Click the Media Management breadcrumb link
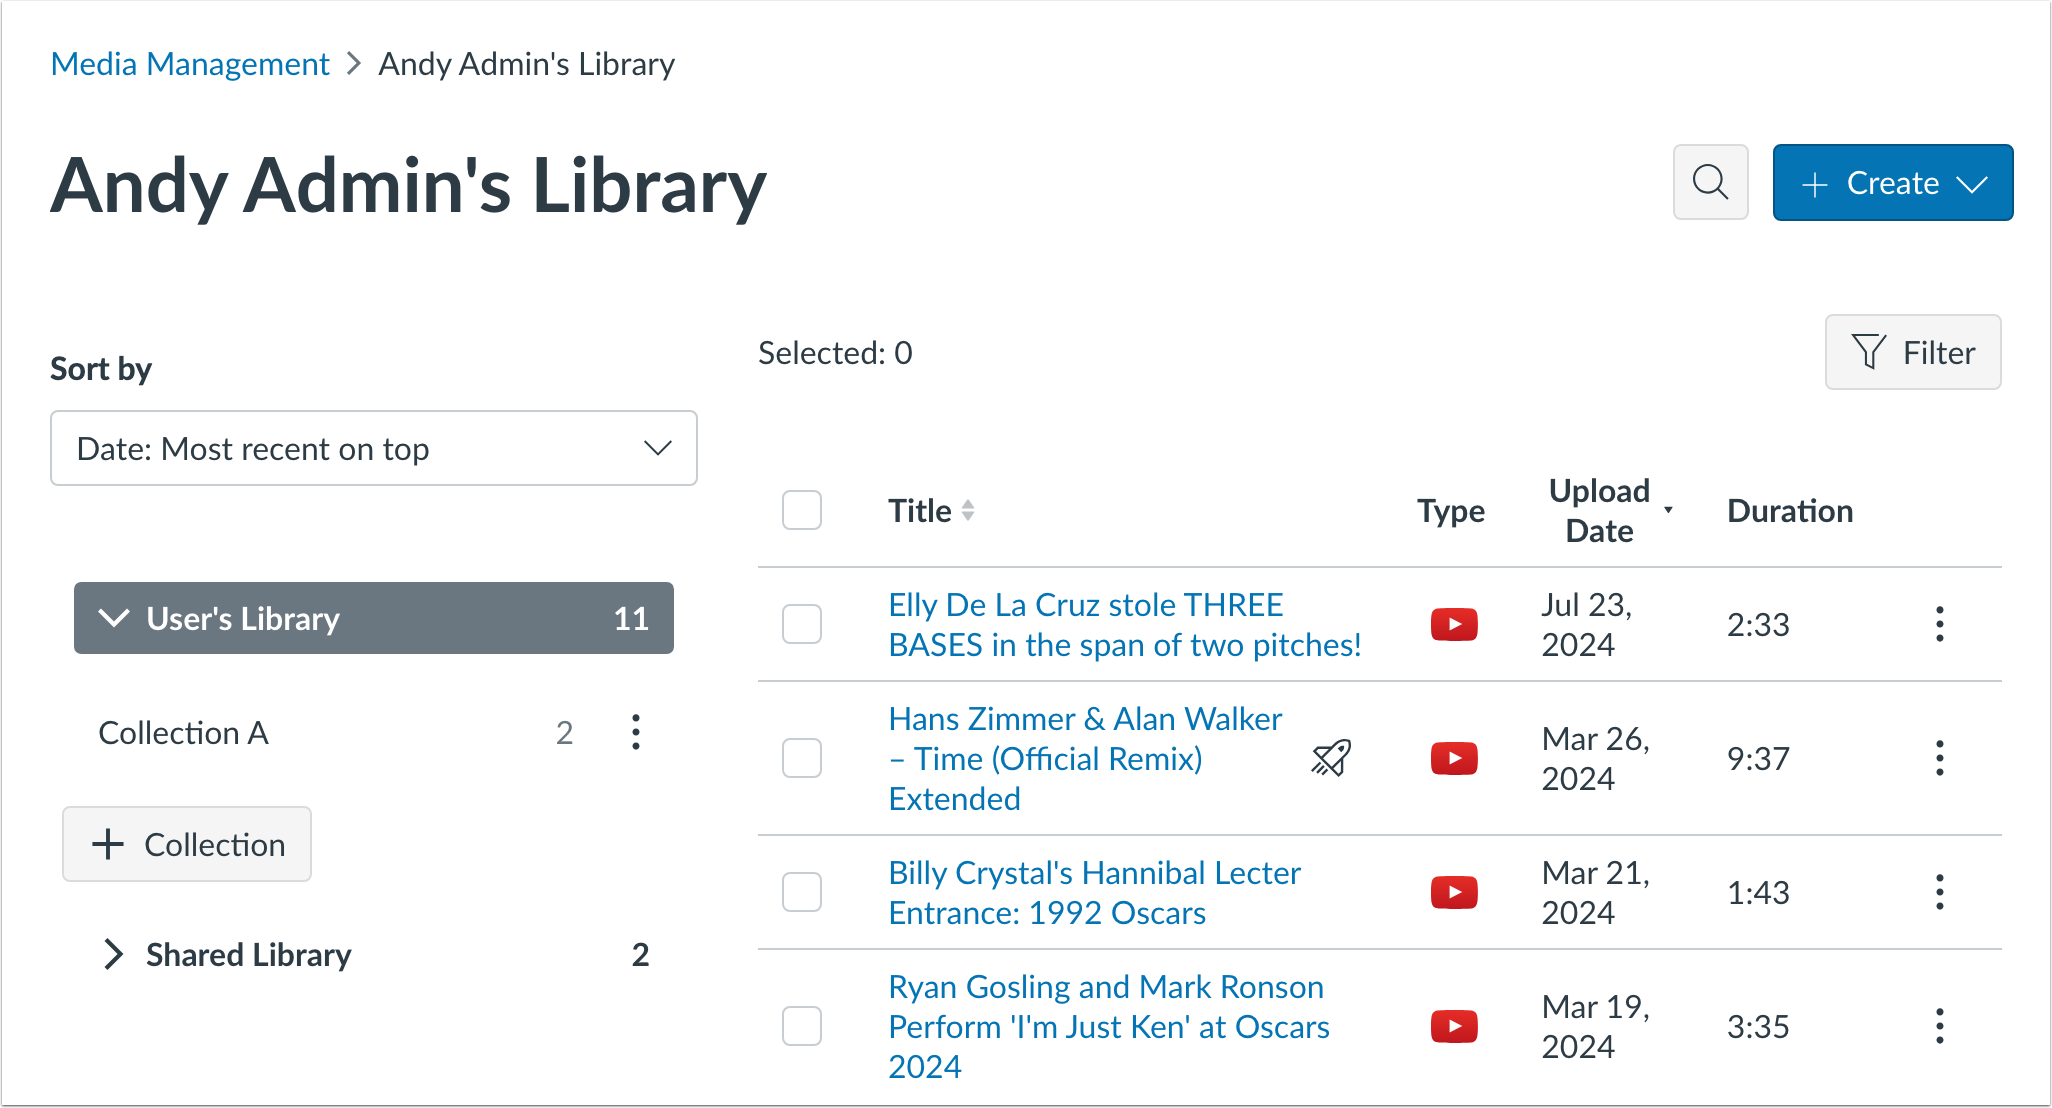Viewport: 2052px width, 1108px height. tap(190, 63)
